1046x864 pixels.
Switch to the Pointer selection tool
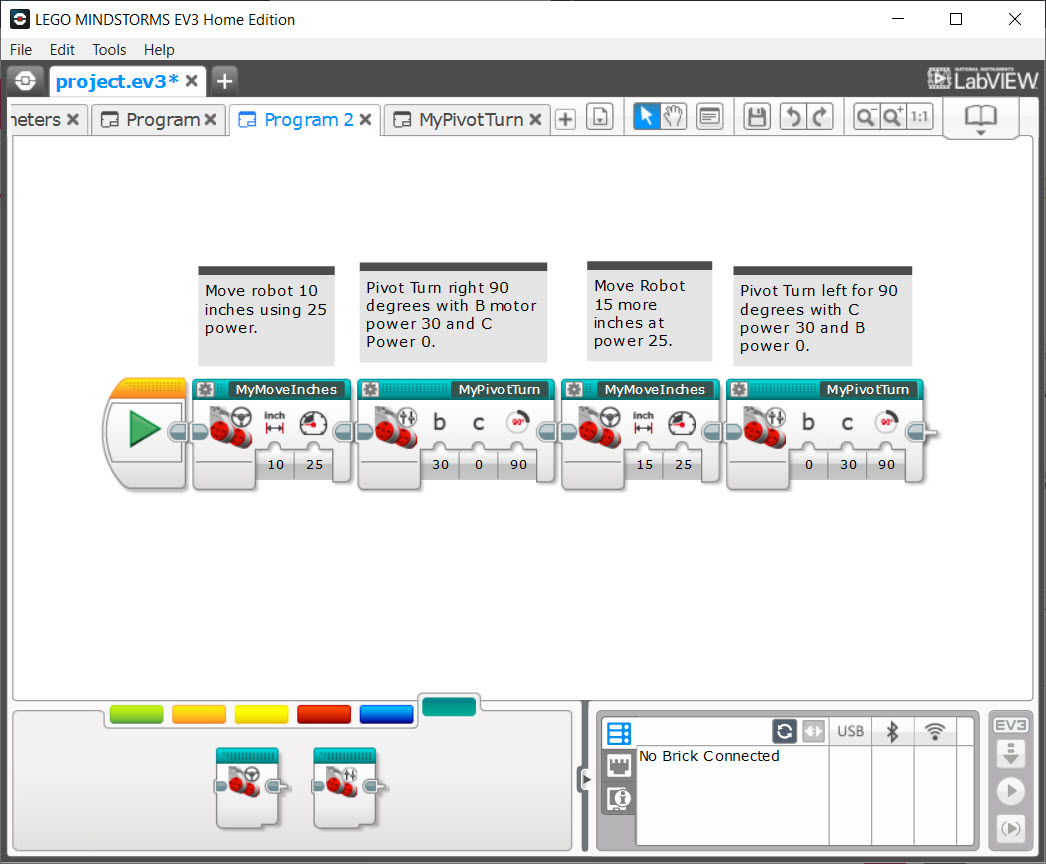[x=645, y=116]
